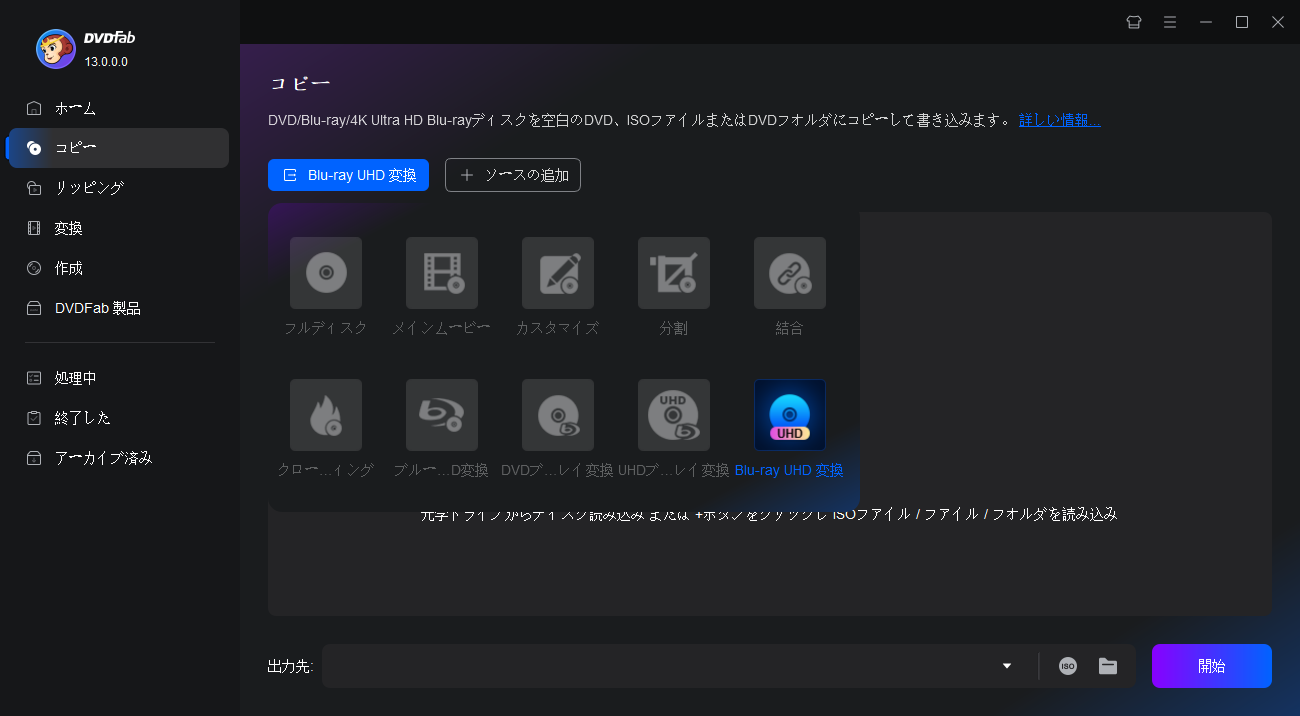The height and width of the screenshot is (716, 1300).
Task: Open アーカイブ済み tasks list
Action: pos(119,458)
